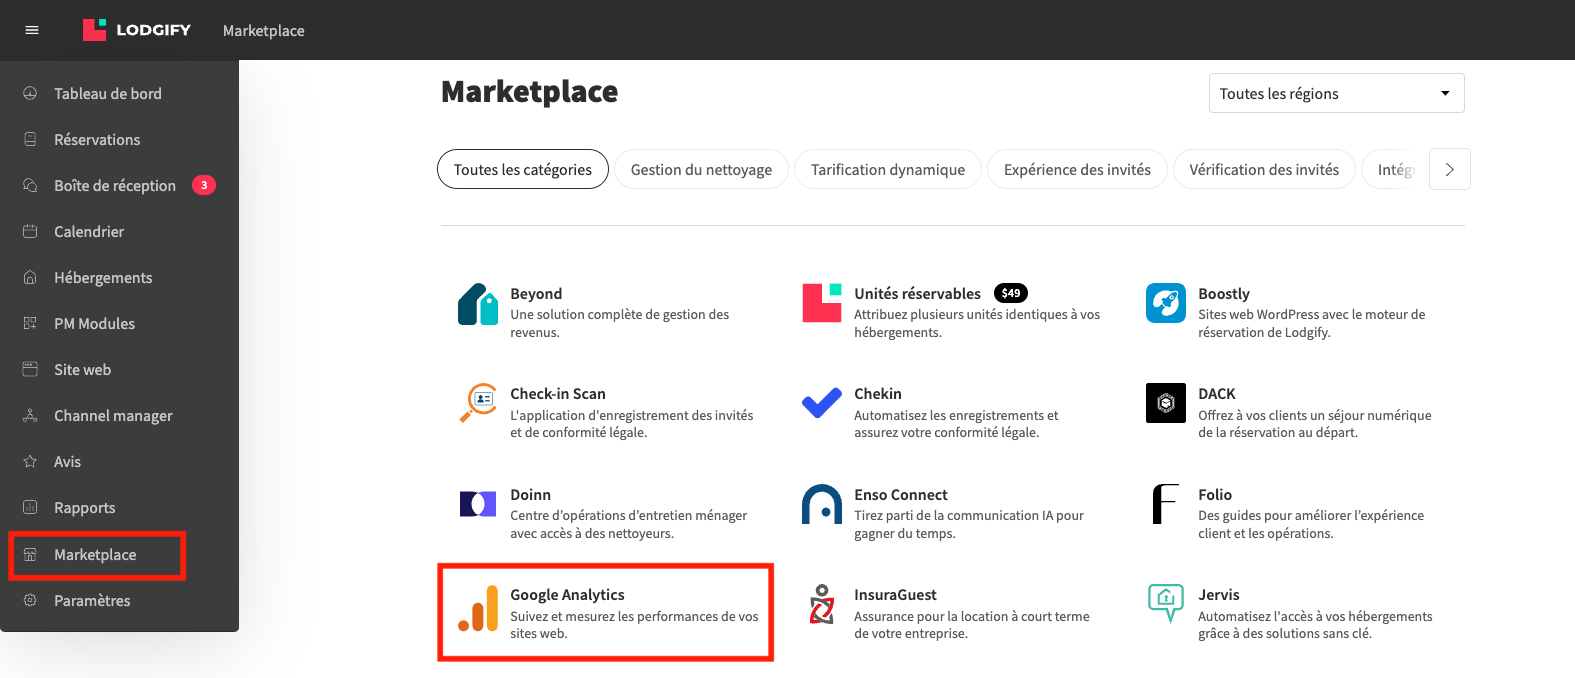Open the Paramètres sidebar item
1575x678 pixels.
coord(92,600)
